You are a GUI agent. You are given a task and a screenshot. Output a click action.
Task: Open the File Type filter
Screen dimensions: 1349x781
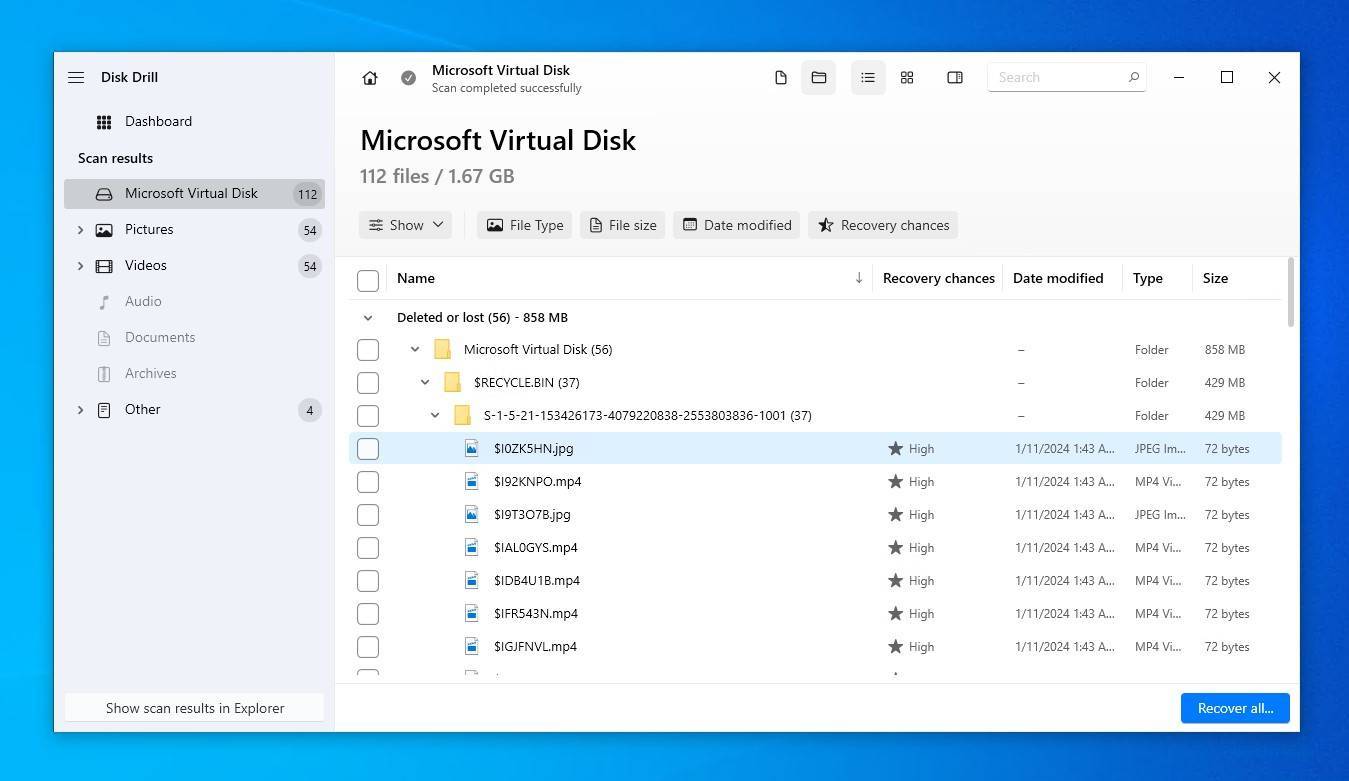click(x=524, y=225)
